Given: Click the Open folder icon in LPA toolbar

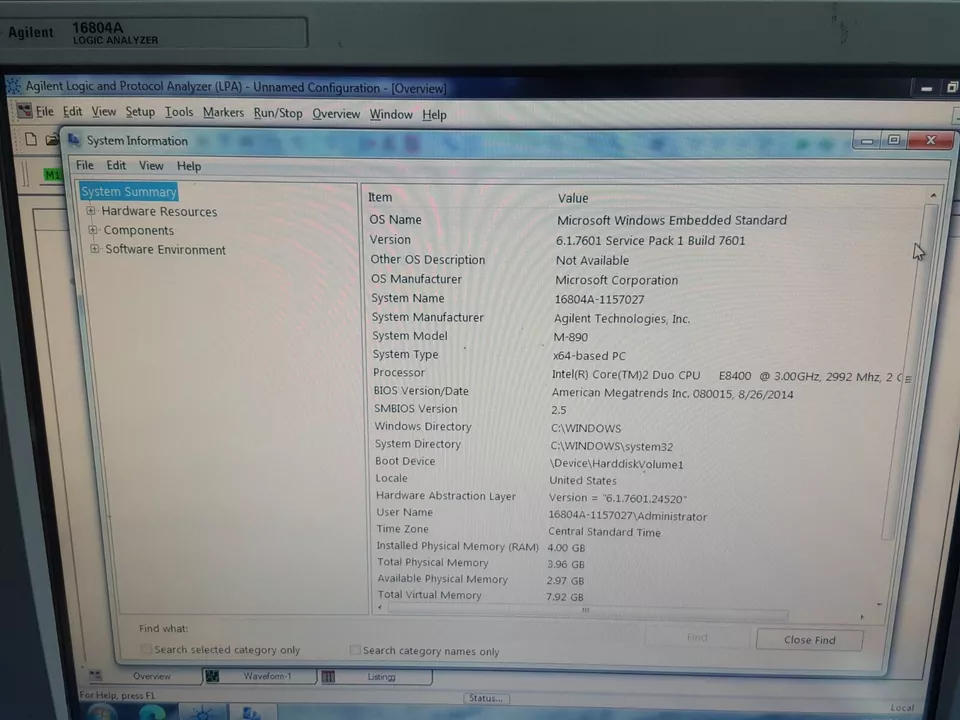Looking at the screenshot, I should coord(52,140).
